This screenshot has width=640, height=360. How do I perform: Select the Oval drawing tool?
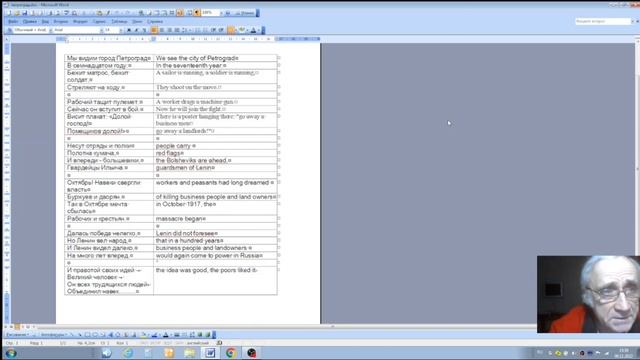tap(95, 335)
